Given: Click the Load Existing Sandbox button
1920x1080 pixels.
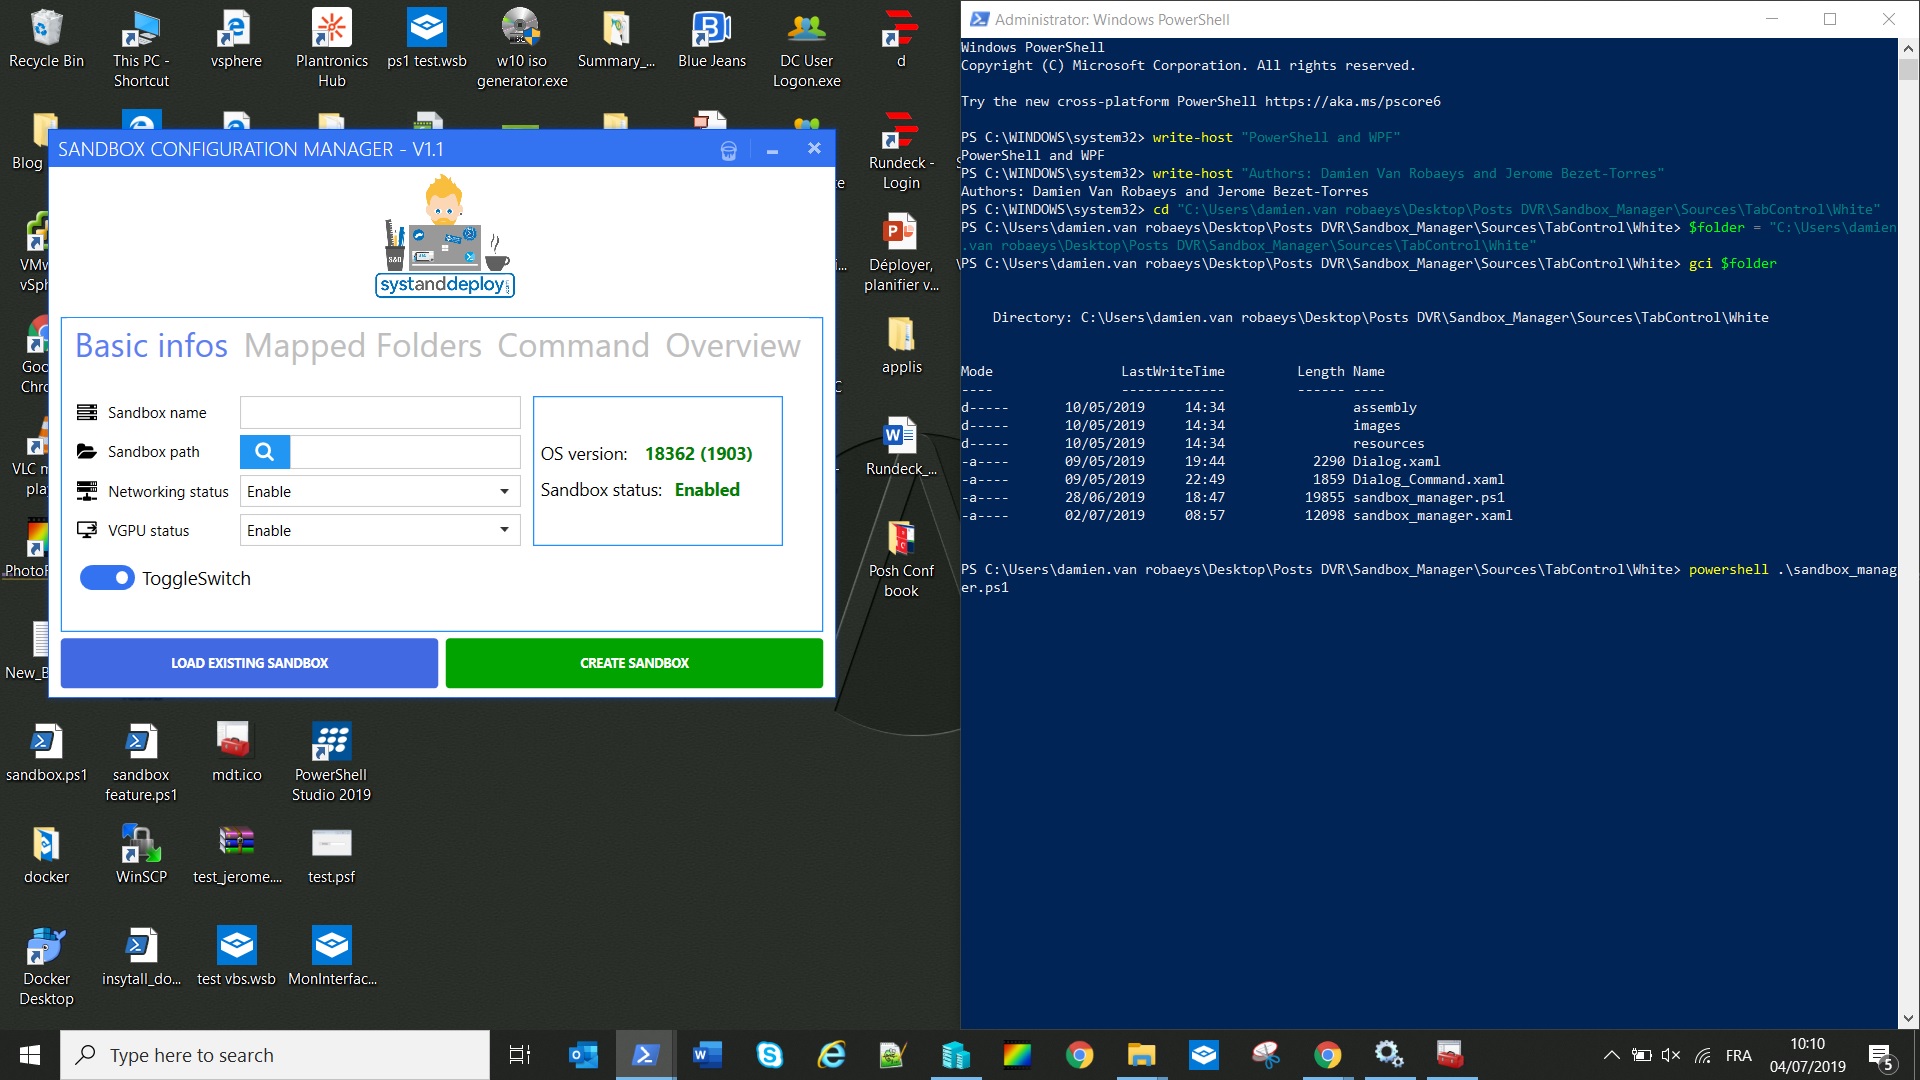Looking at the screenshot, I should [249, 663].
